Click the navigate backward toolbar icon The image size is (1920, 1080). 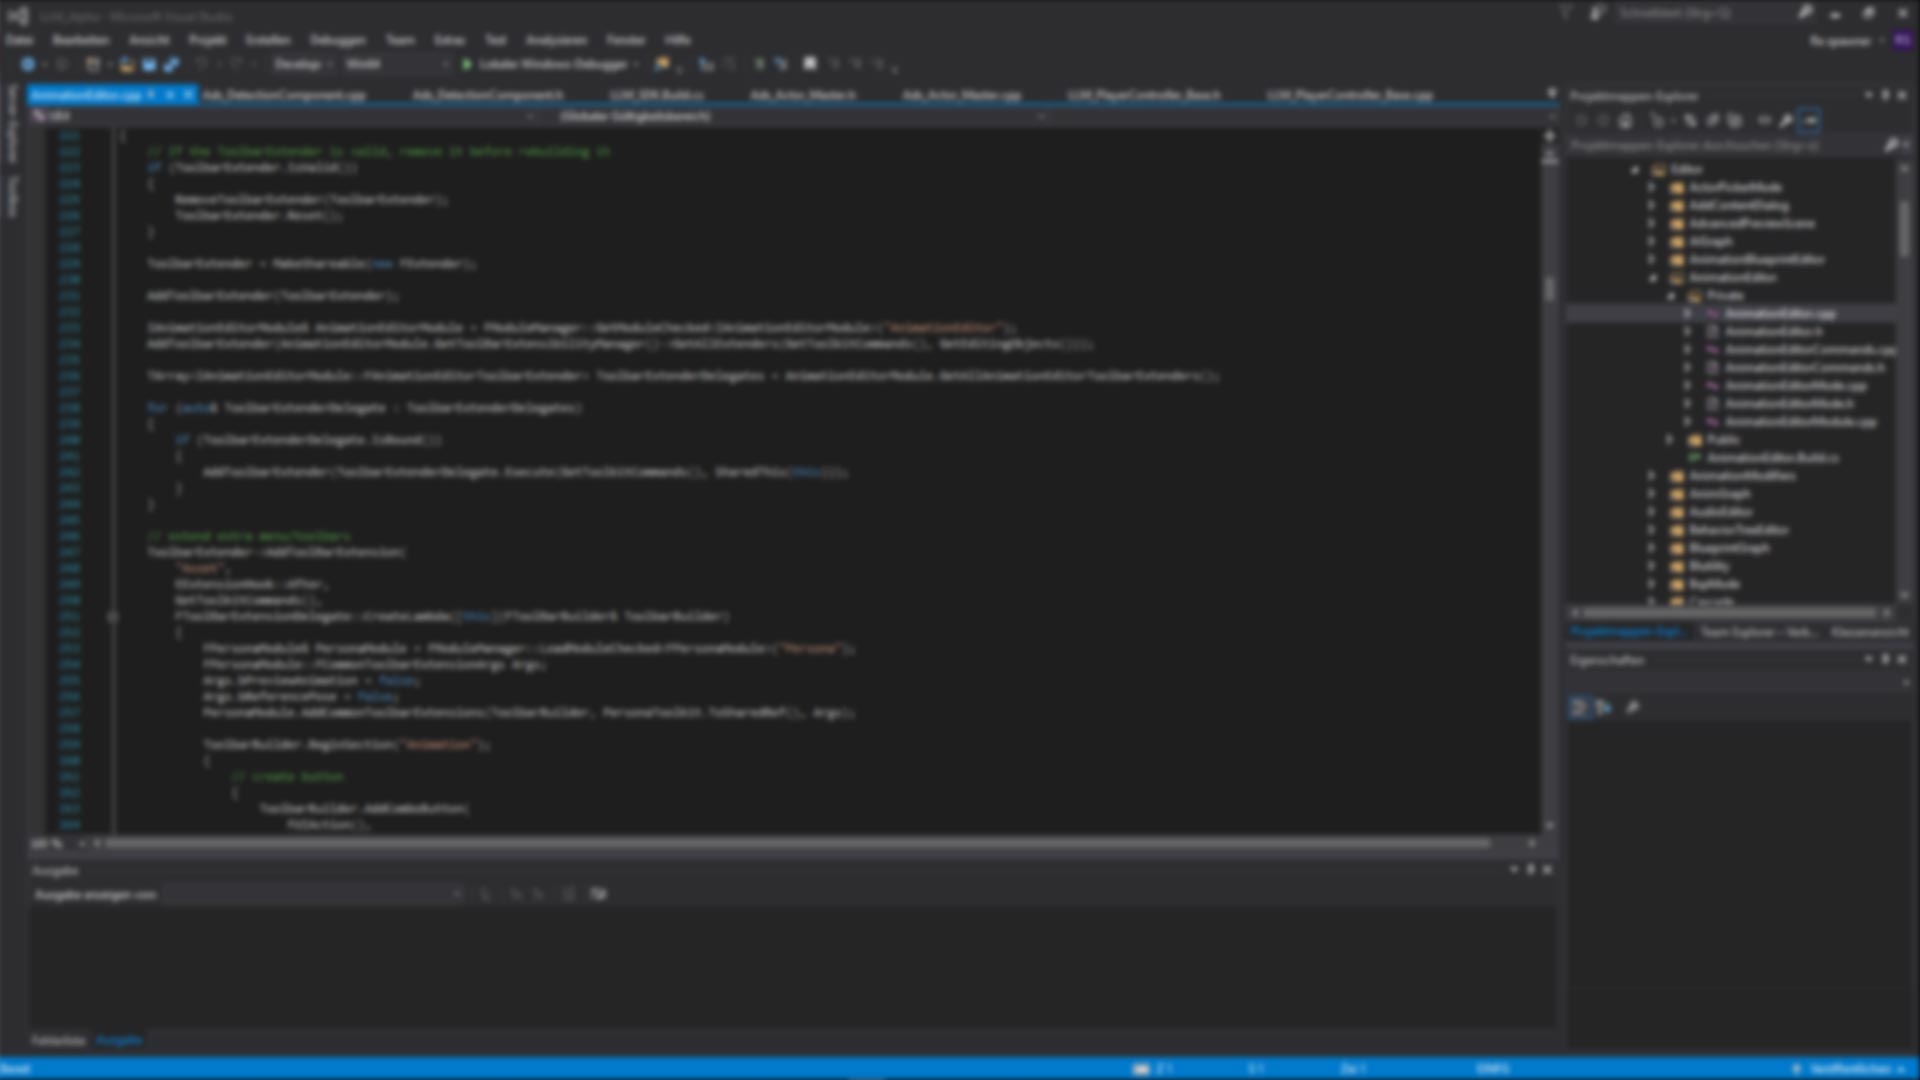[x=28, y=64]
